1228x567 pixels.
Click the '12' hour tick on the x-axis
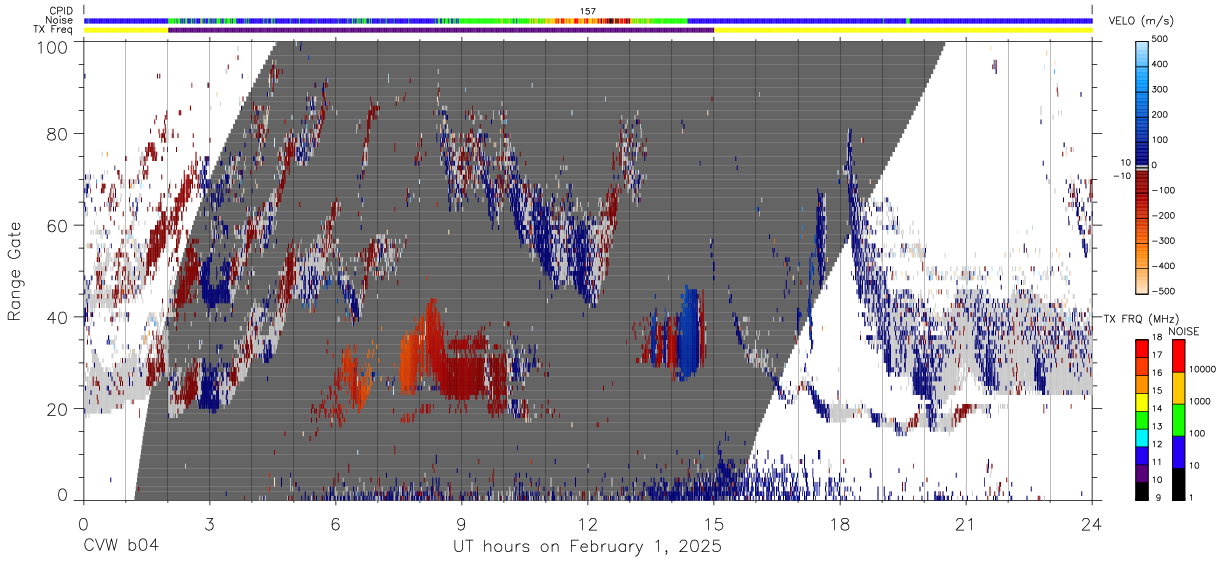pyautogui.click(x=588, y=524)
